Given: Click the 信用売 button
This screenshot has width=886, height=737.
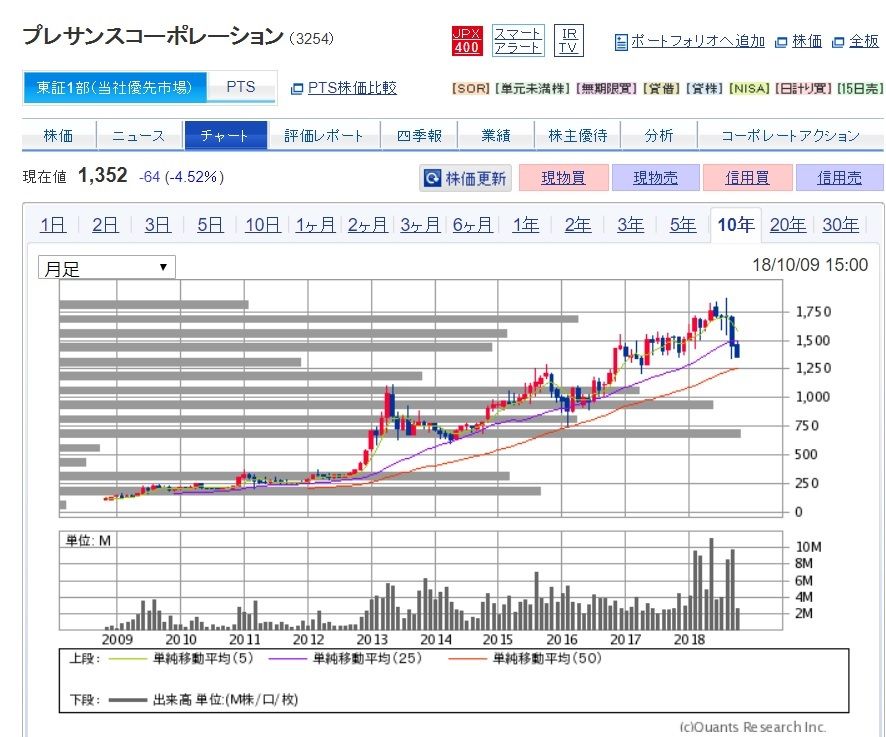Looking at the screenshot, I should pos(840,178).
